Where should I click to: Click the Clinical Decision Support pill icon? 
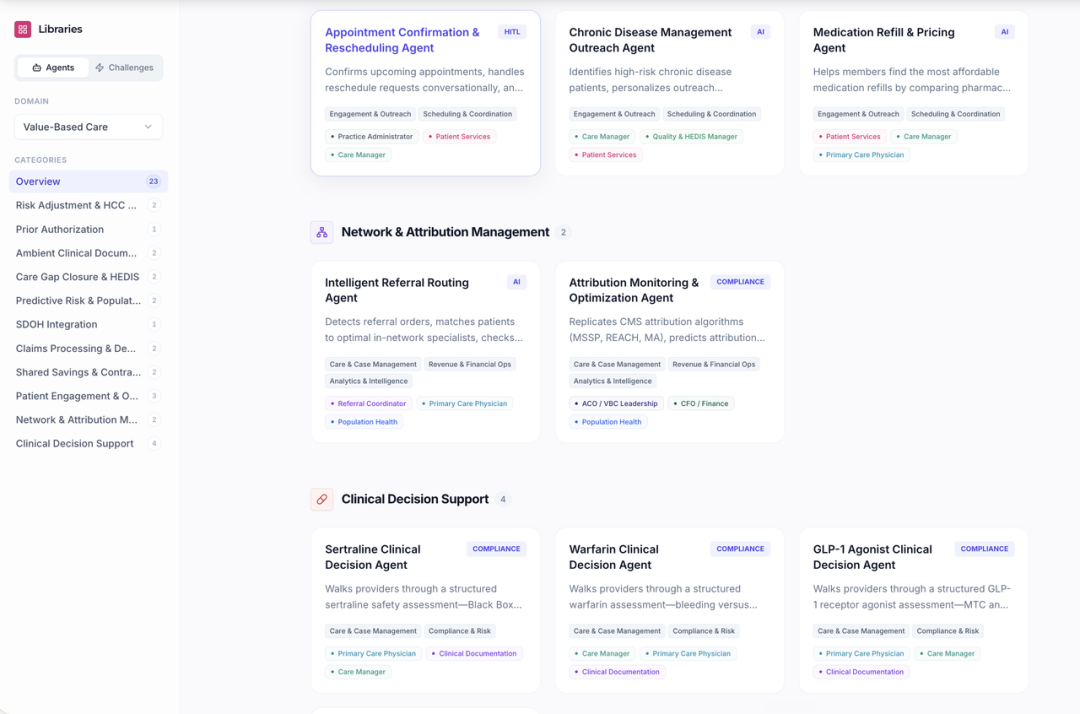[x=322, y=499]
